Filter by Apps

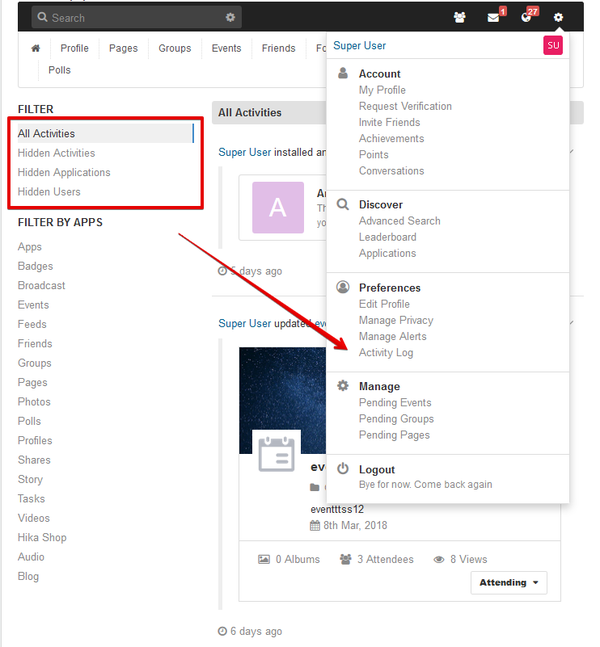point(29,247)
